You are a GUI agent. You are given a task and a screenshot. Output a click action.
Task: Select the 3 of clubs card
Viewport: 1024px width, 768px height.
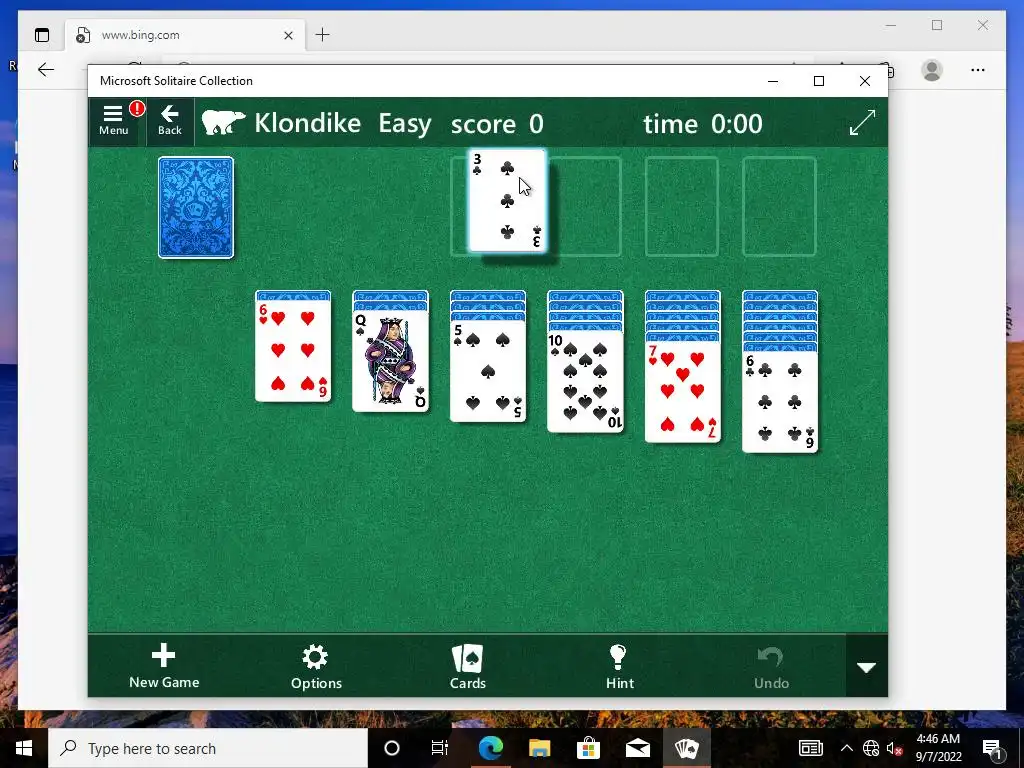pyautogui.click(x=507, y=200)
